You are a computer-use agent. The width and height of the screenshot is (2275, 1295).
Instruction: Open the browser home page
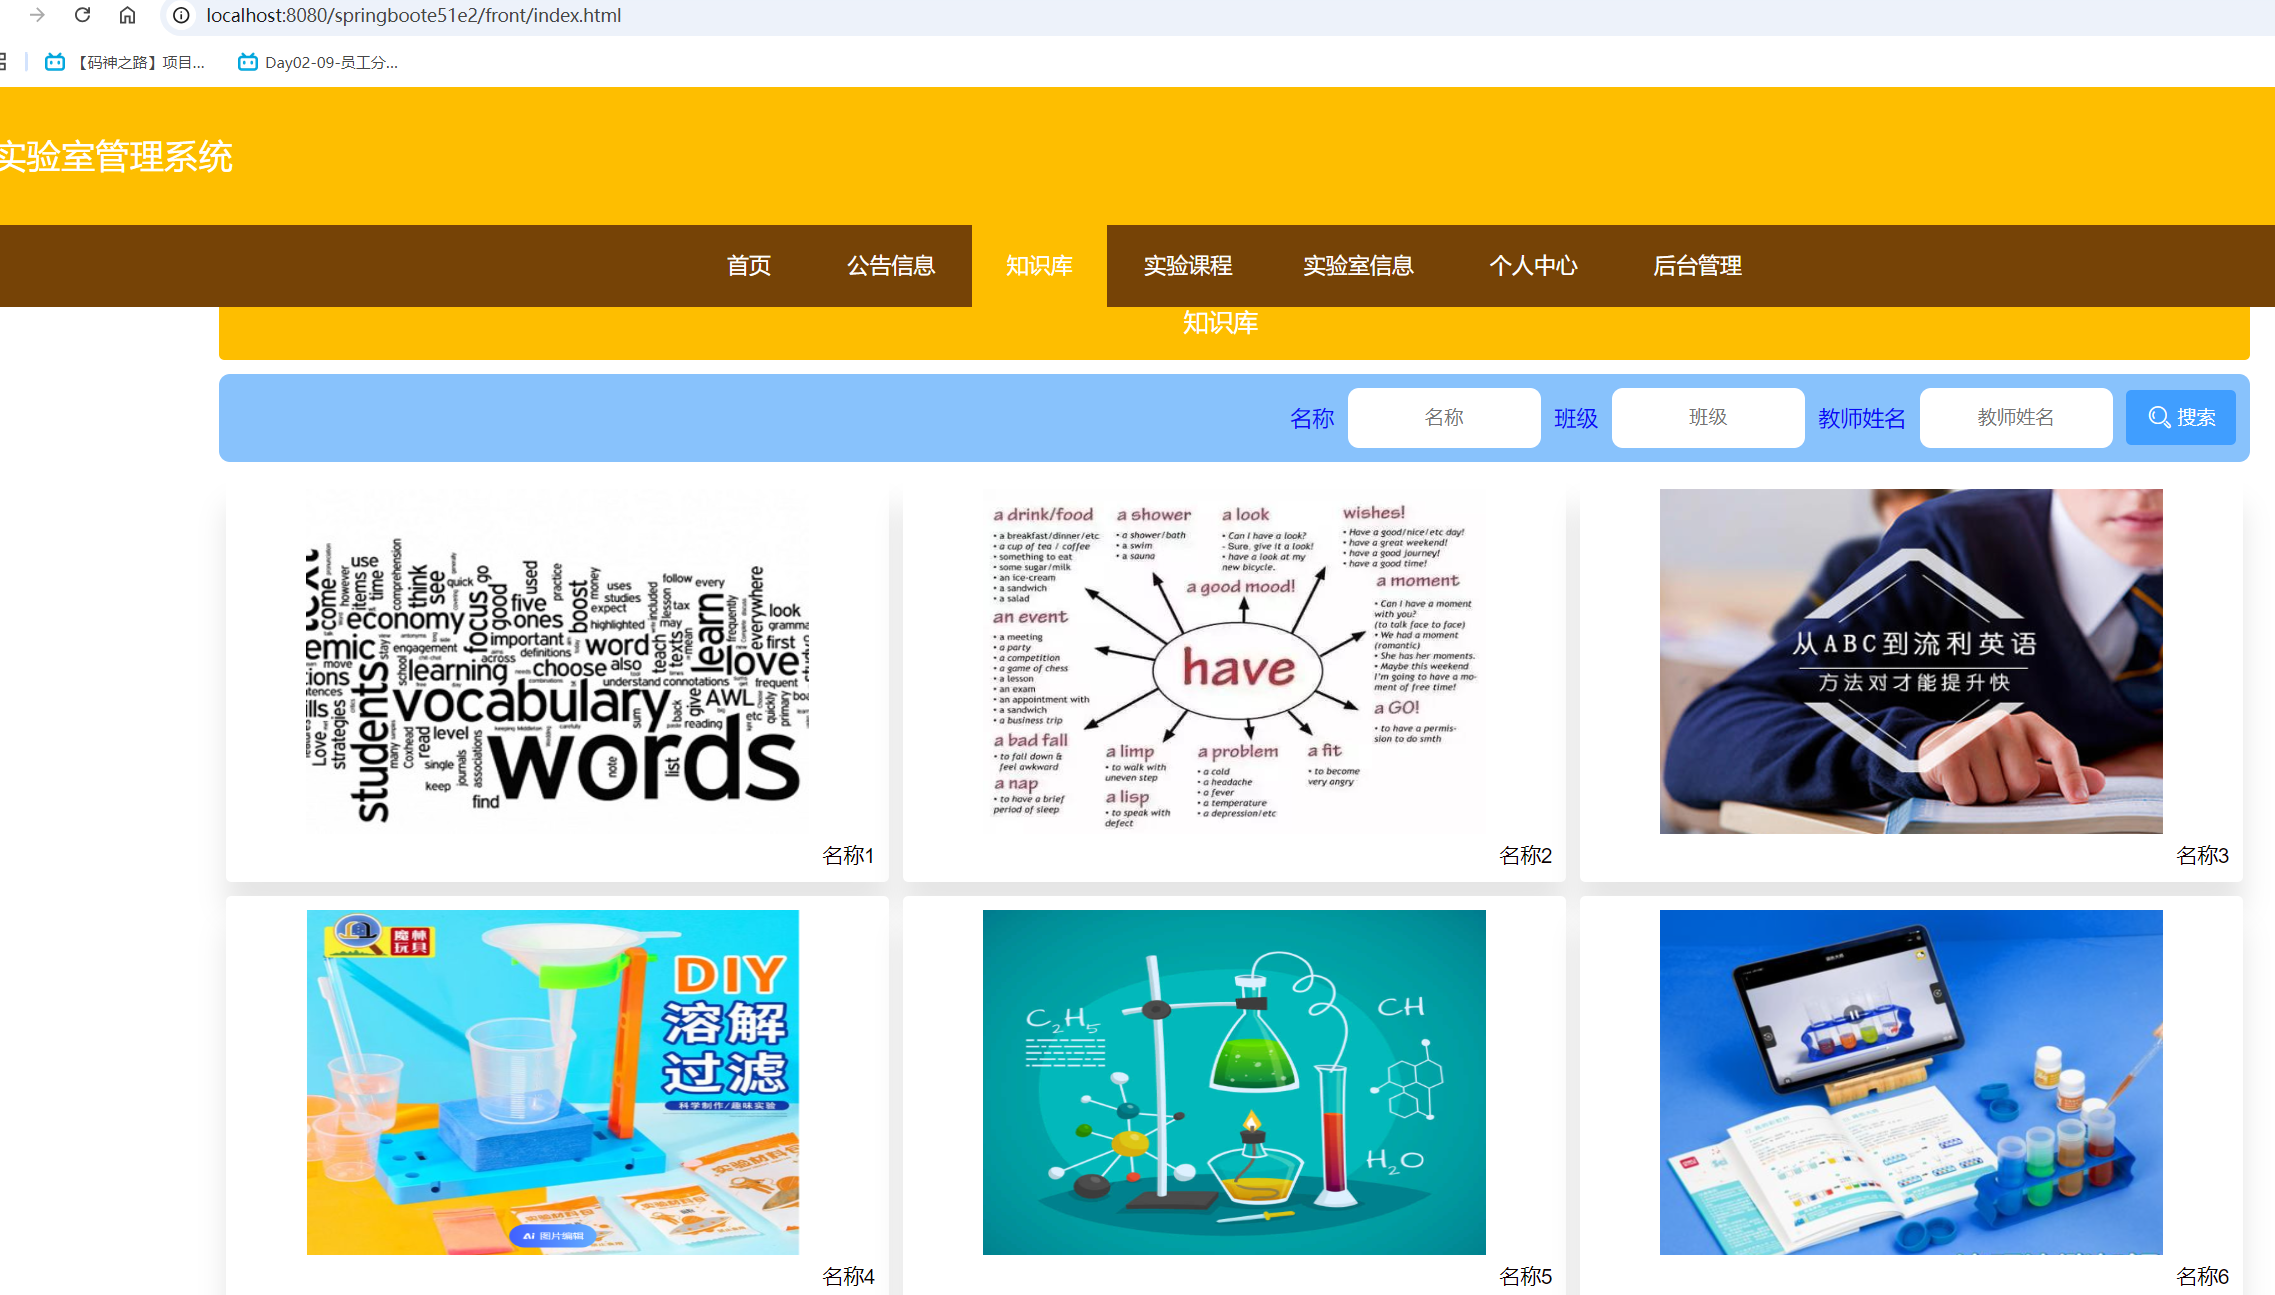(x=127, y=15)
